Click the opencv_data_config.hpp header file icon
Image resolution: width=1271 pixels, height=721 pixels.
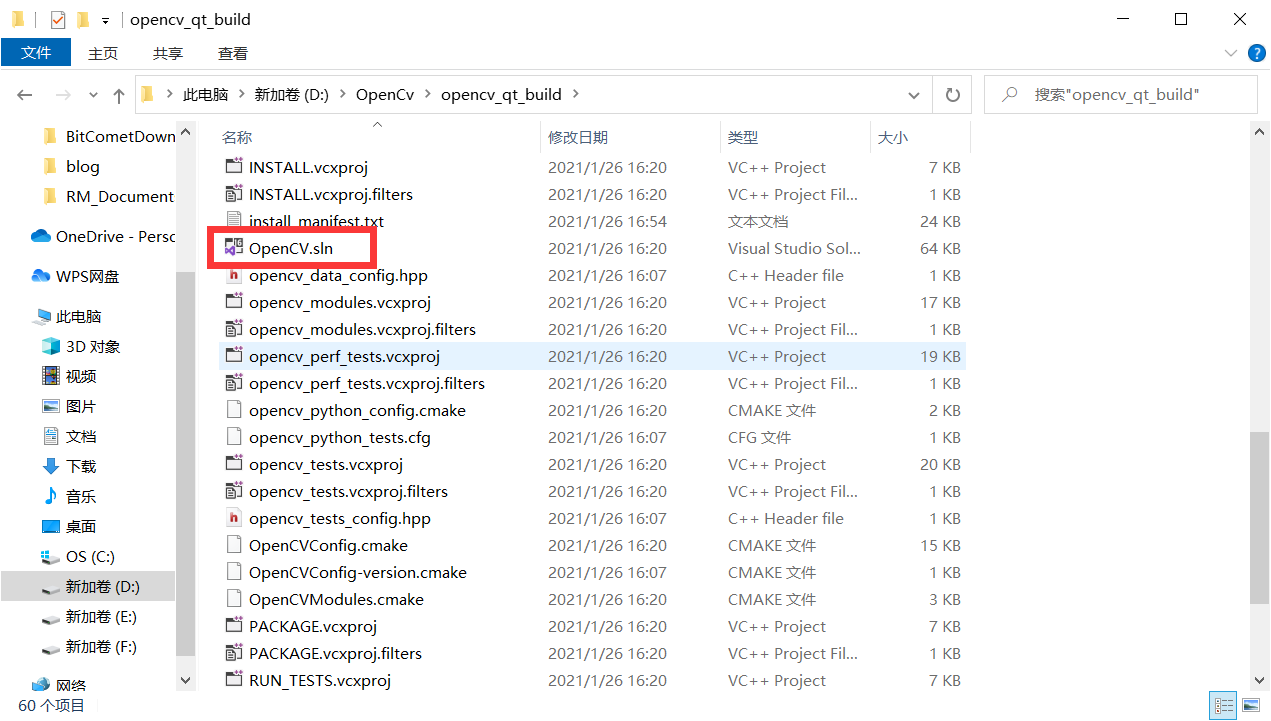pyautogui.click(x=234, y=275)
